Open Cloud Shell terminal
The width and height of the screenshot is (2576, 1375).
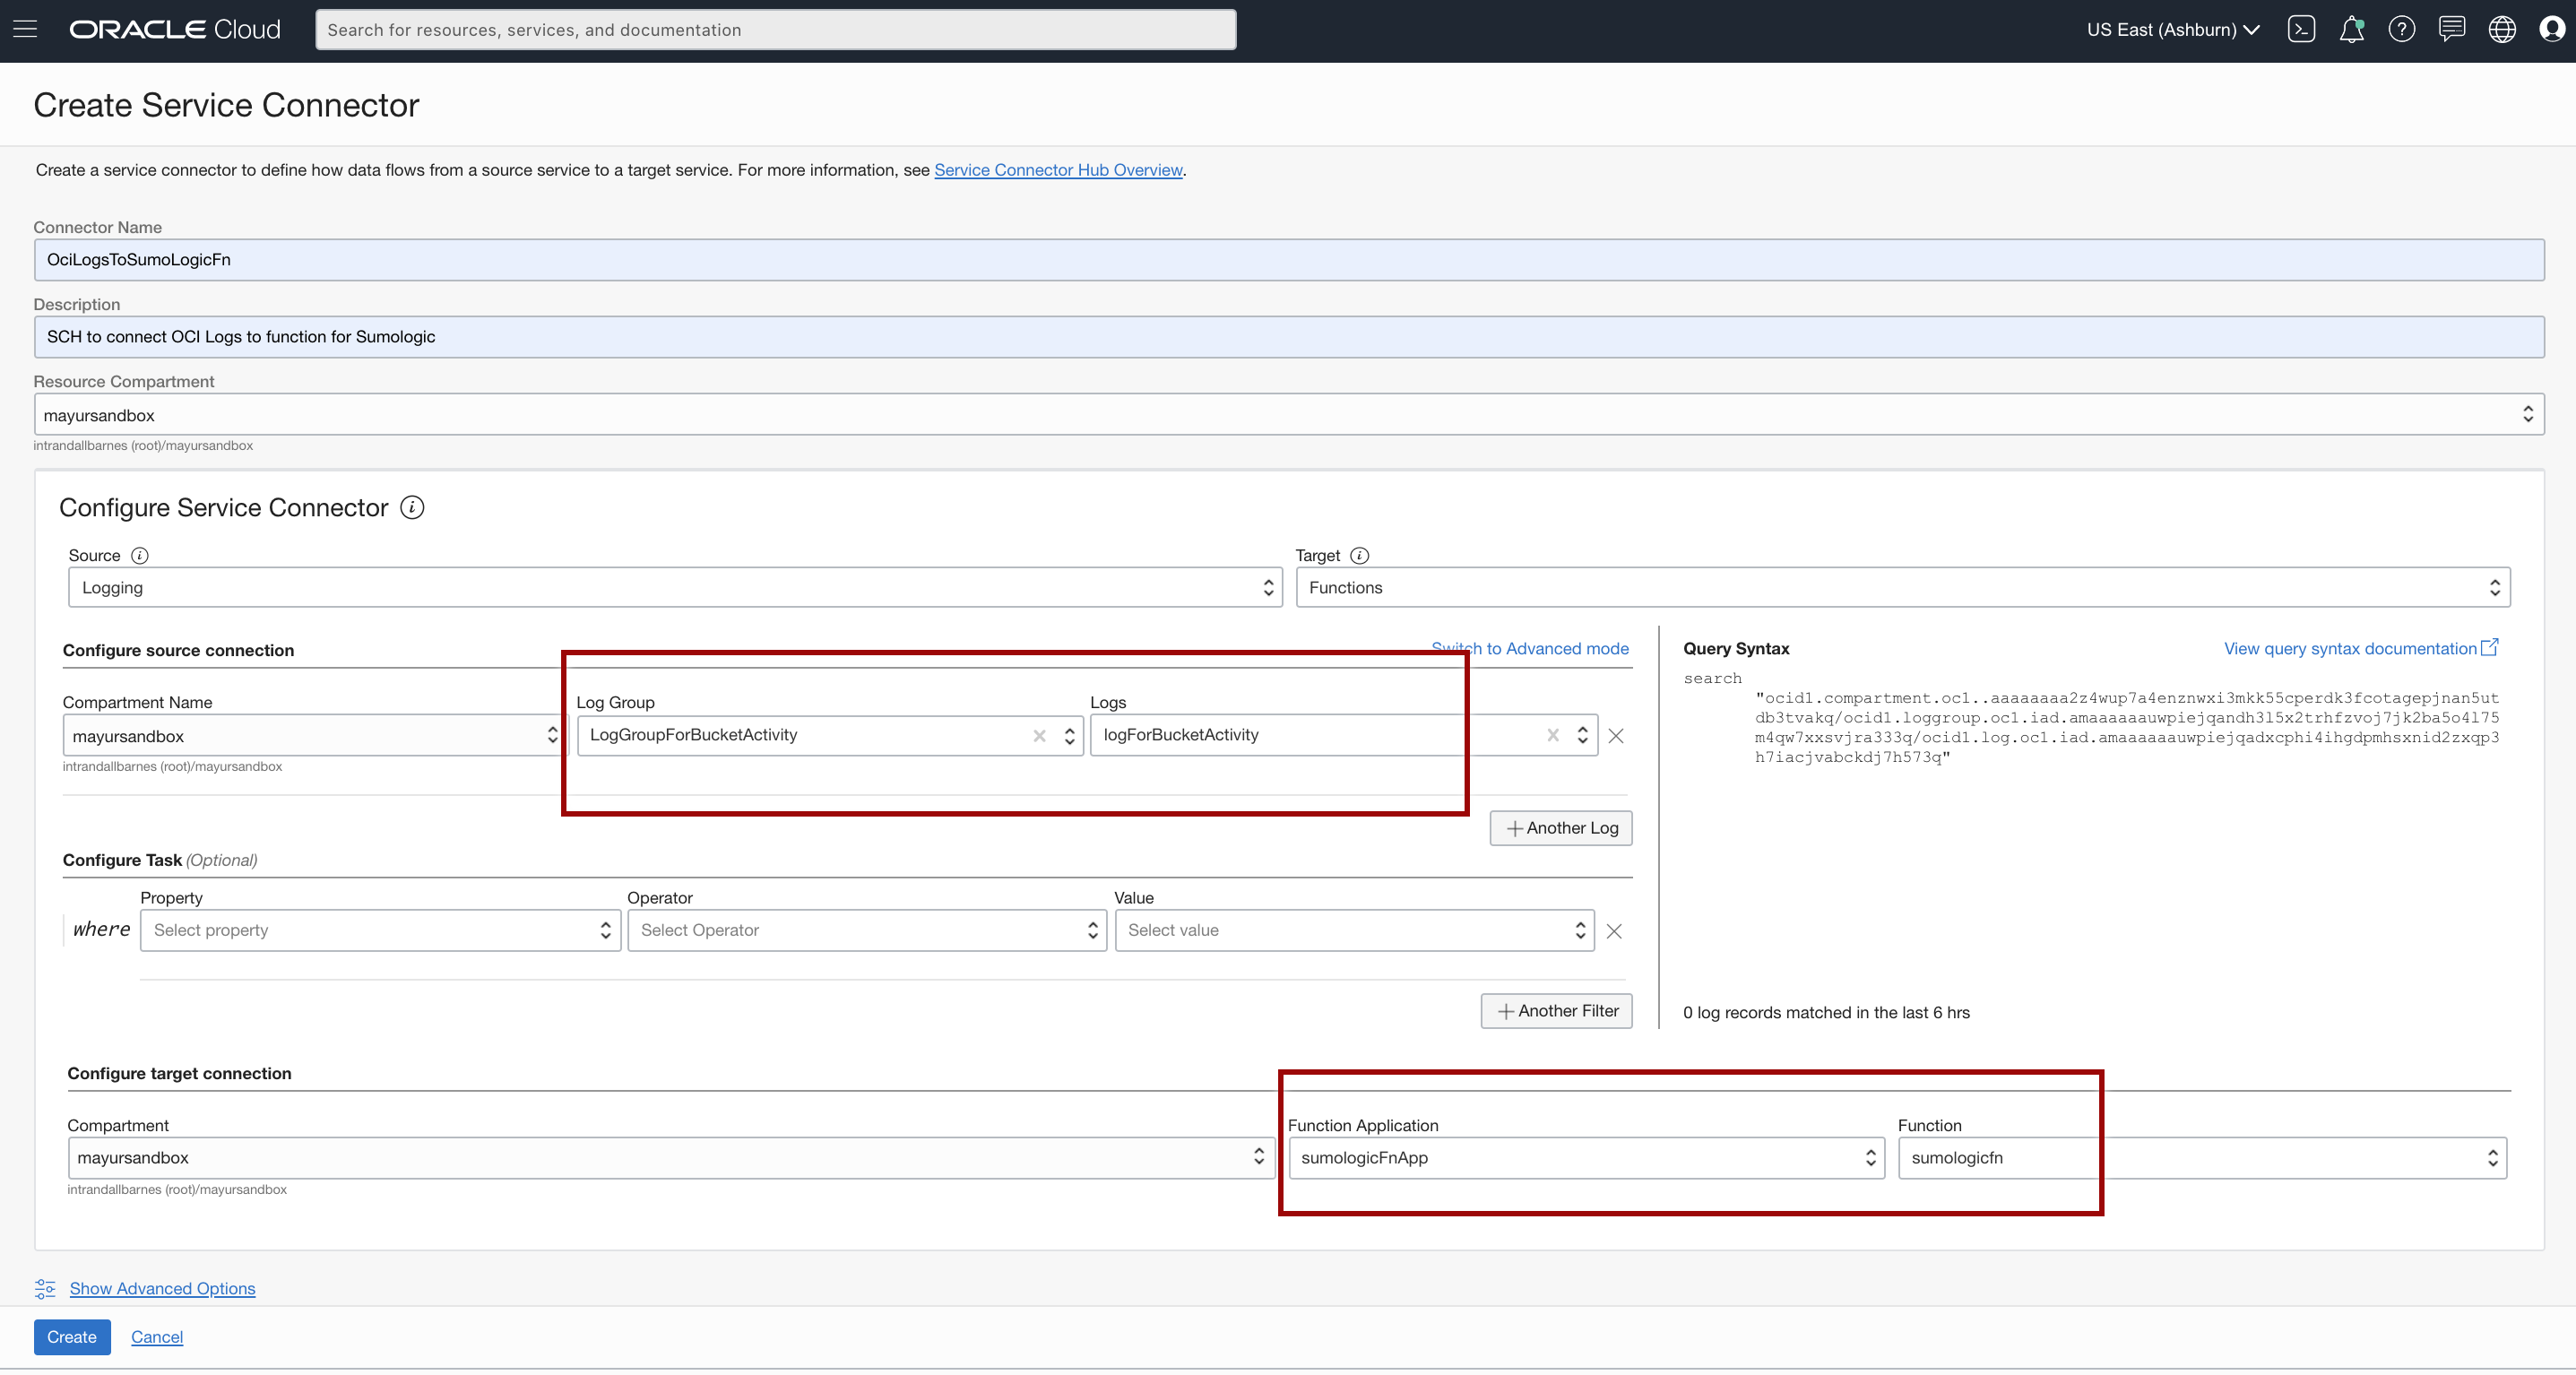coord(2302,29)
